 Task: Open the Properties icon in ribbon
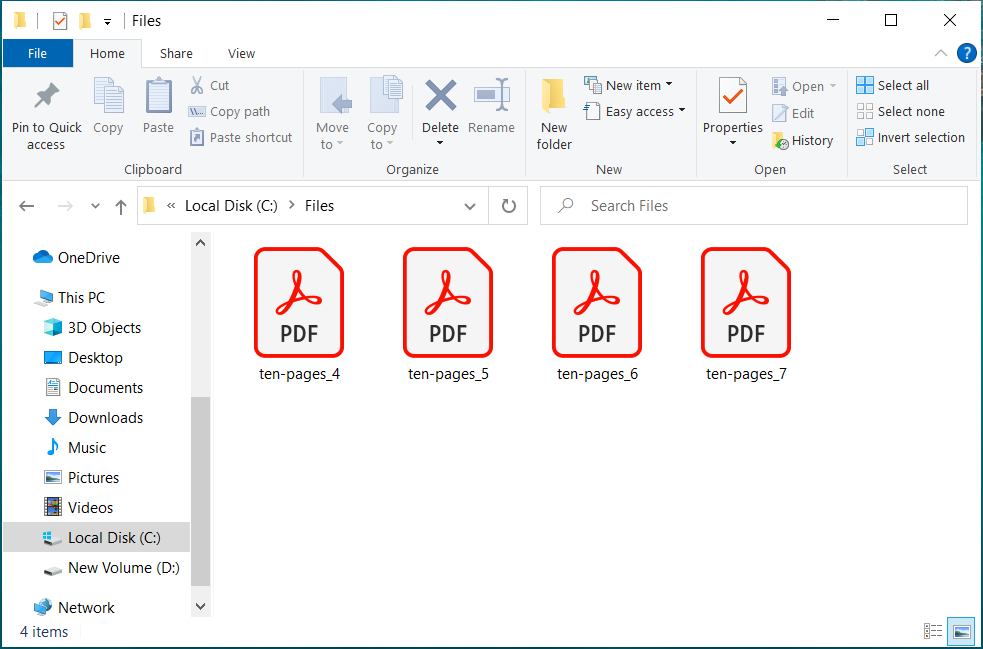[732, 98]
